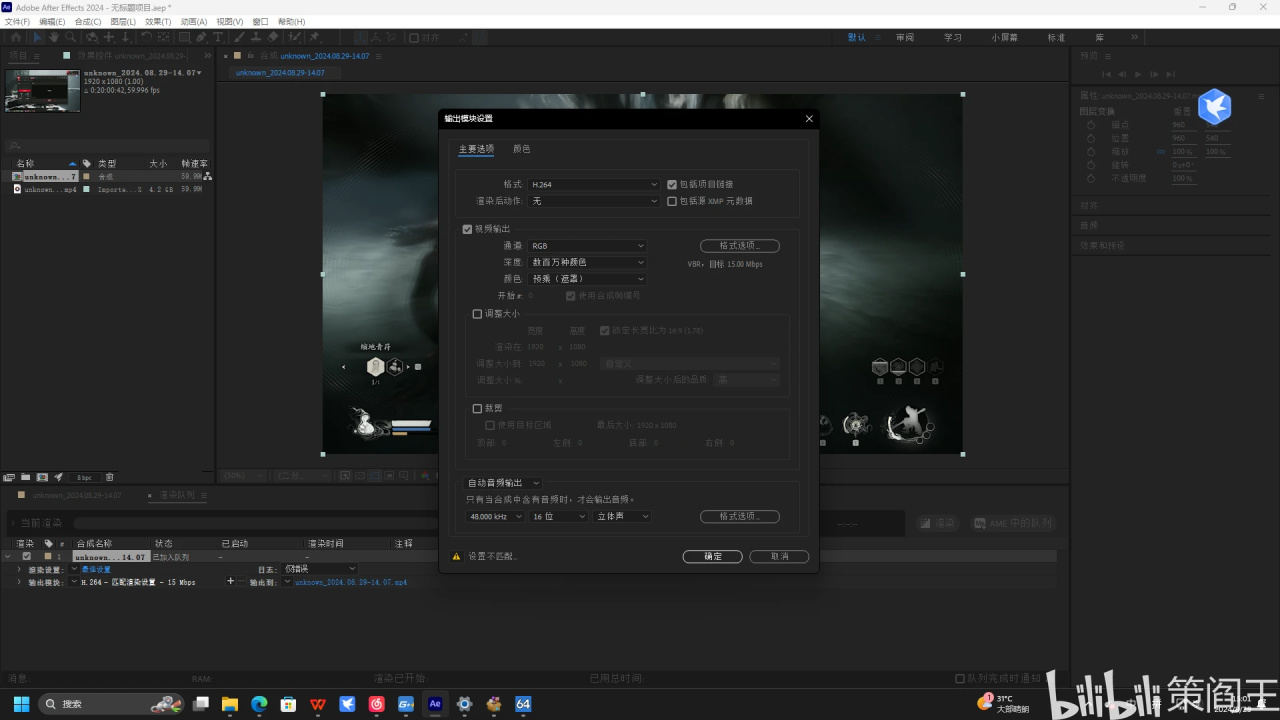Viewport: 1280px width, 720px height.
Task: Enable the 裁剪 checkbox
Action: click(477, 409)
